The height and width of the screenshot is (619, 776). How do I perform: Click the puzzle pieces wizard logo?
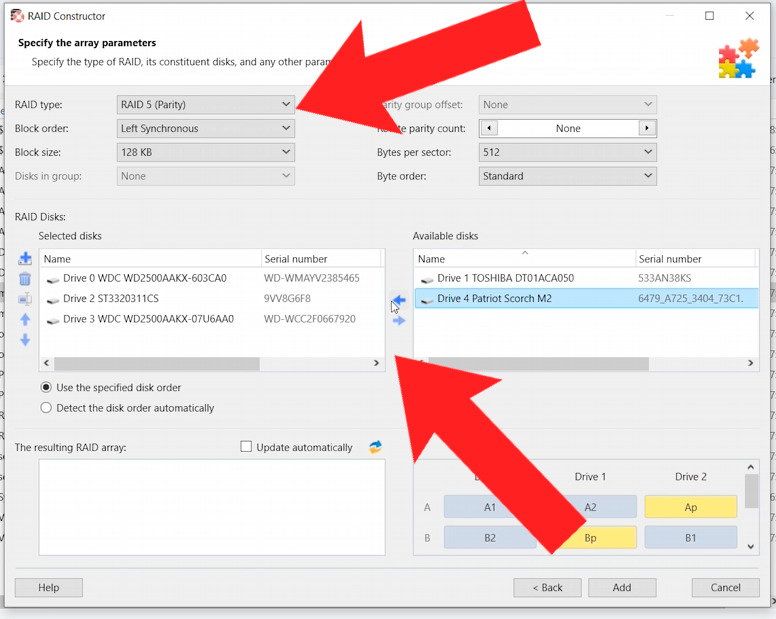pyautogui.click(x=738, y=58)
